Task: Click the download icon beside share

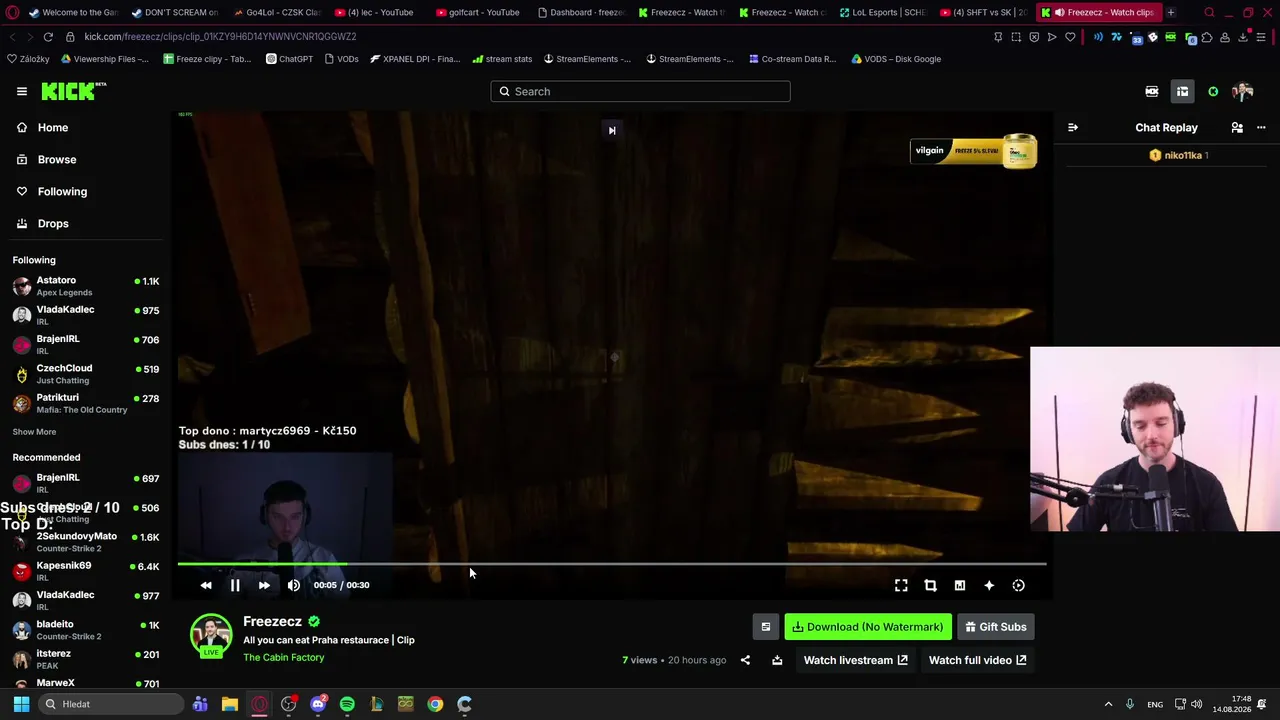Action: 777,660
